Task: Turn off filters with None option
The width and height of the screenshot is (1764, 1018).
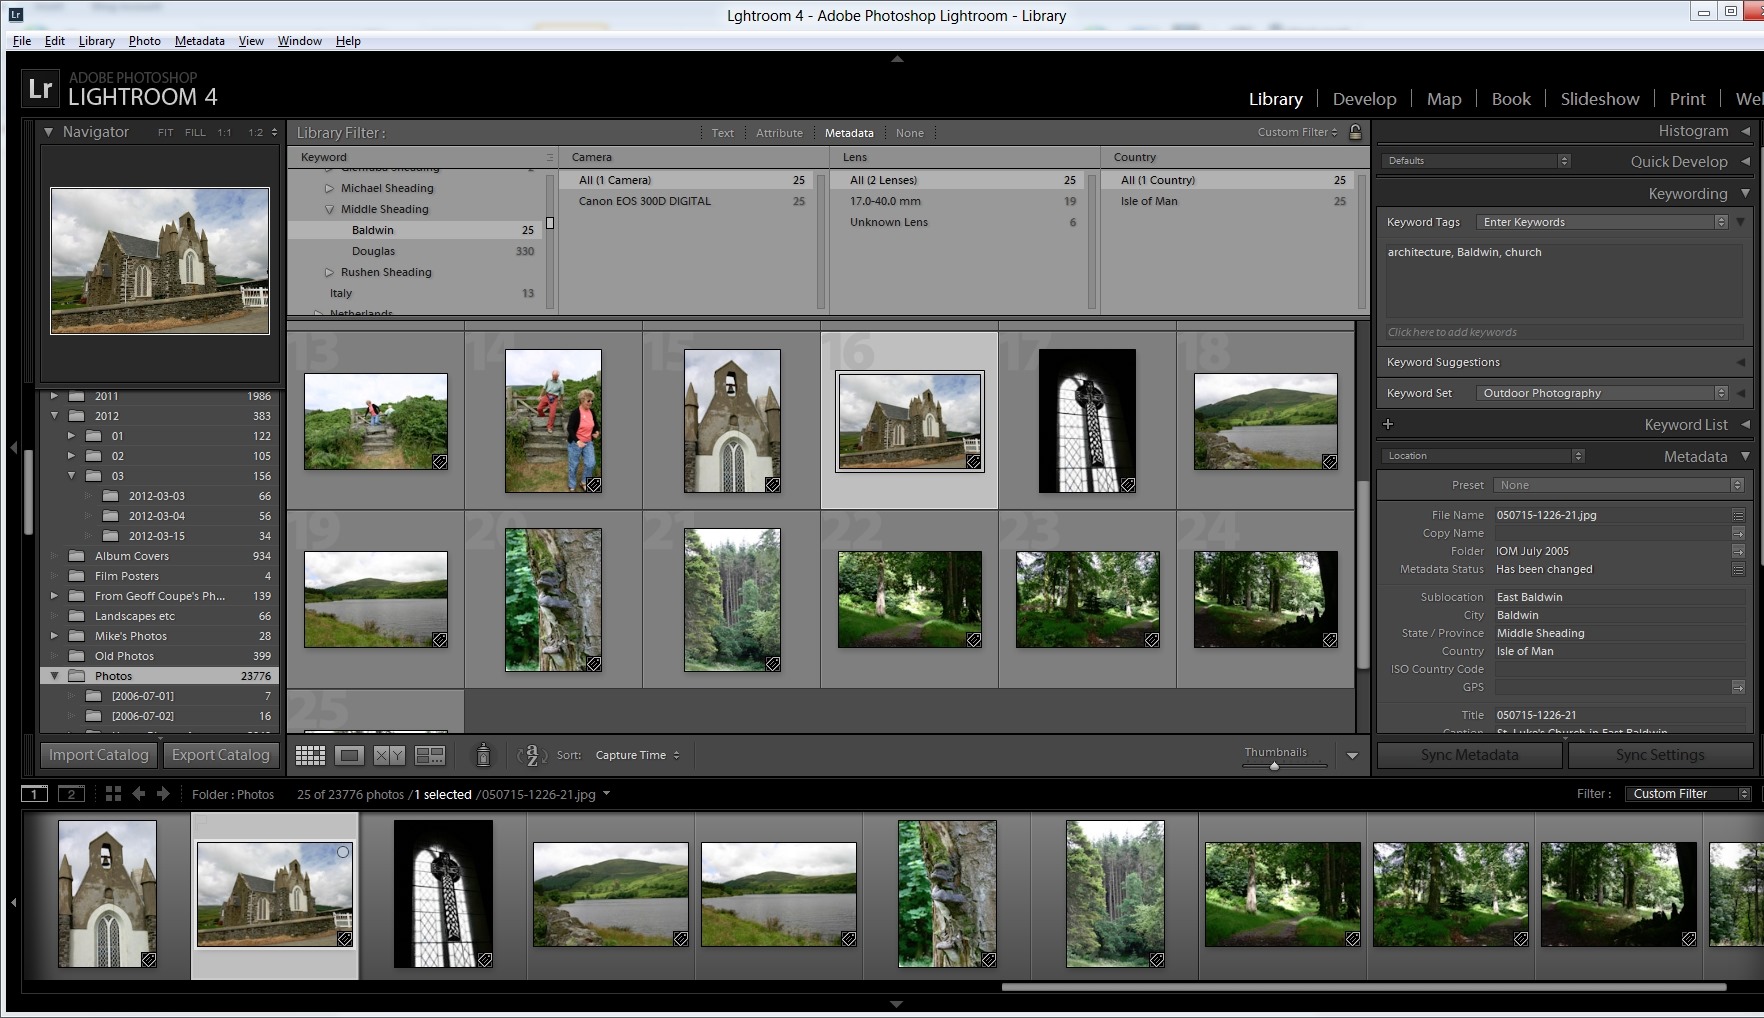Action: coord(909,133)
